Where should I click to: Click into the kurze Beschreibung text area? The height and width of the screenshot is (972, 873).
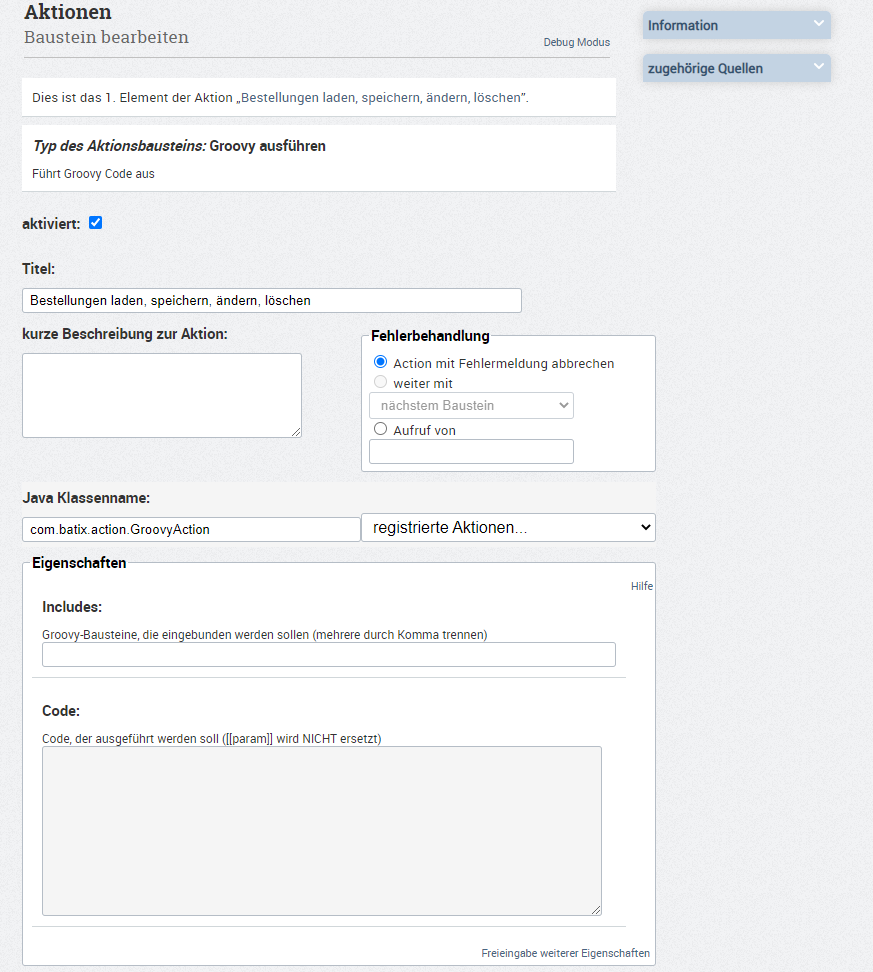(x=161, y=395)
